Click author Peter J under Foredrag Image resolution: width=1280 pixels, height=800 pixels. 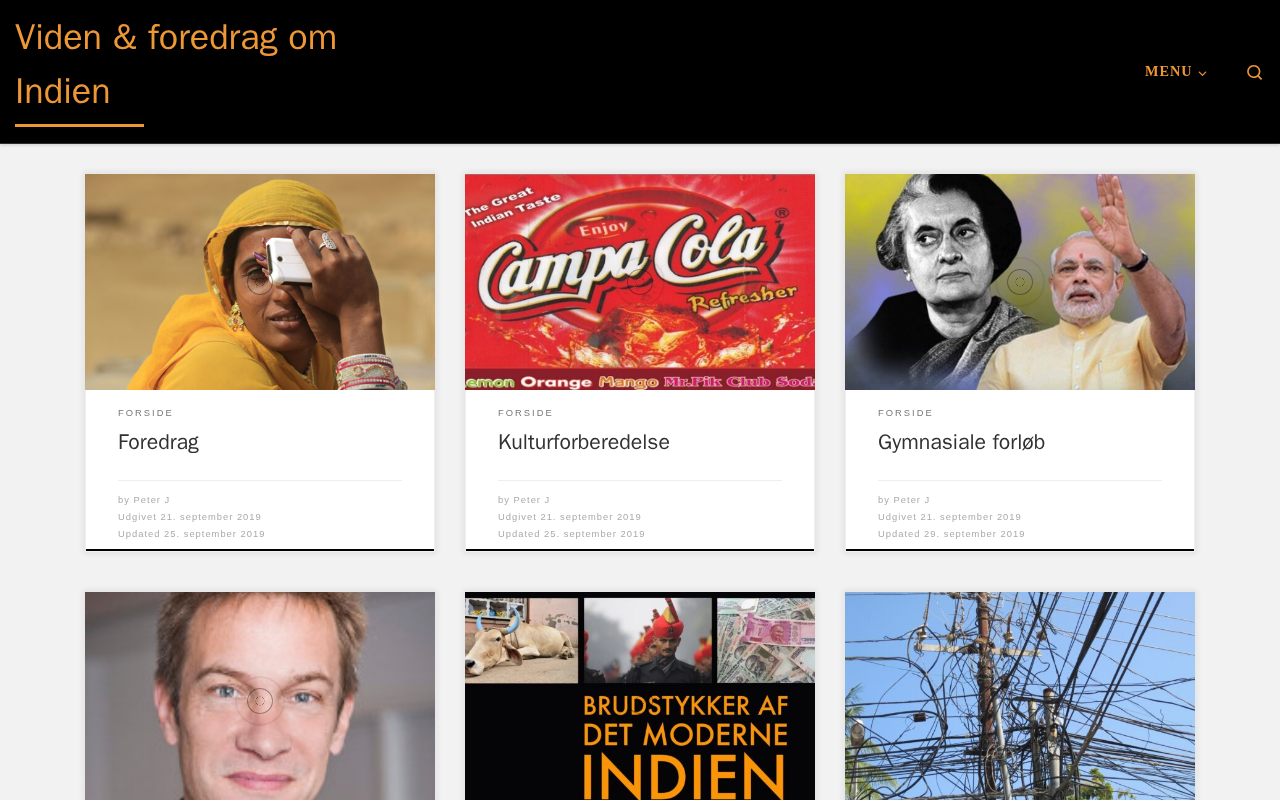point(152,500)
